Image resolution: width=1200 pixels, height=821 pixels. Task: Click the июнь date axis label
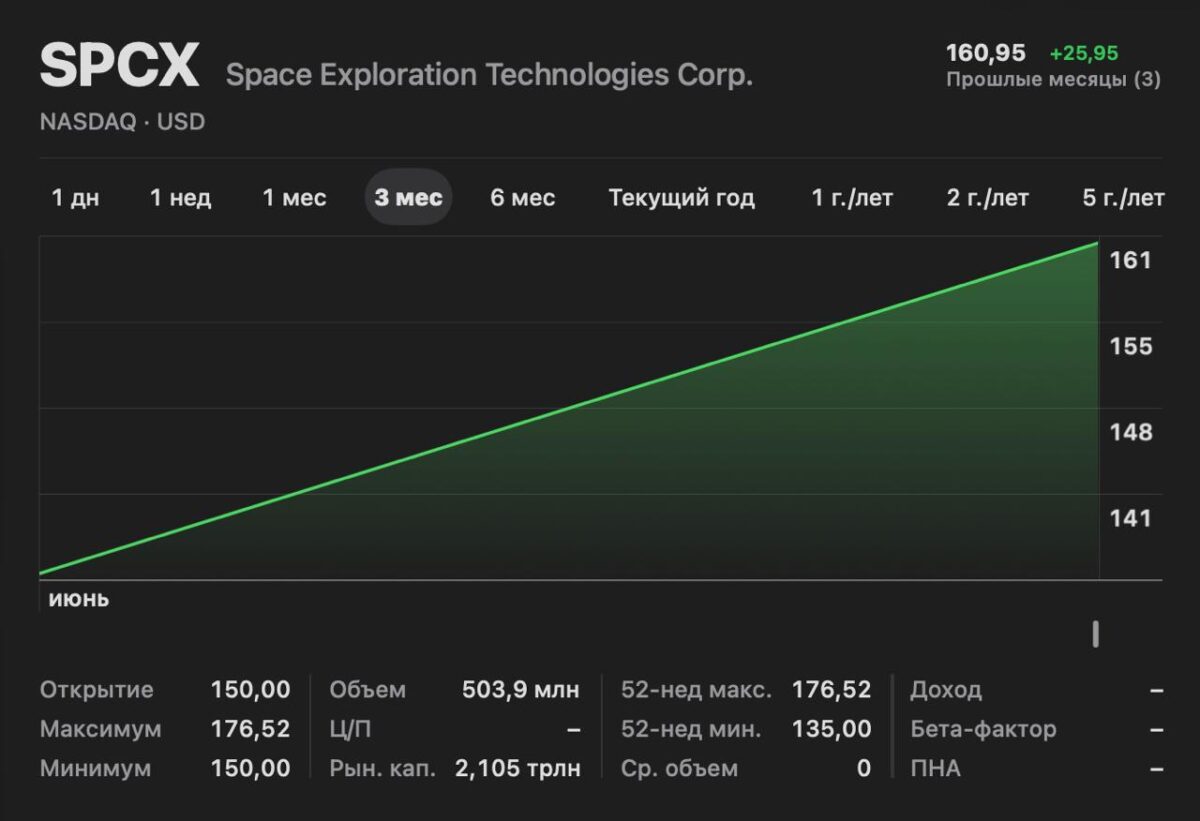(79, 600)
